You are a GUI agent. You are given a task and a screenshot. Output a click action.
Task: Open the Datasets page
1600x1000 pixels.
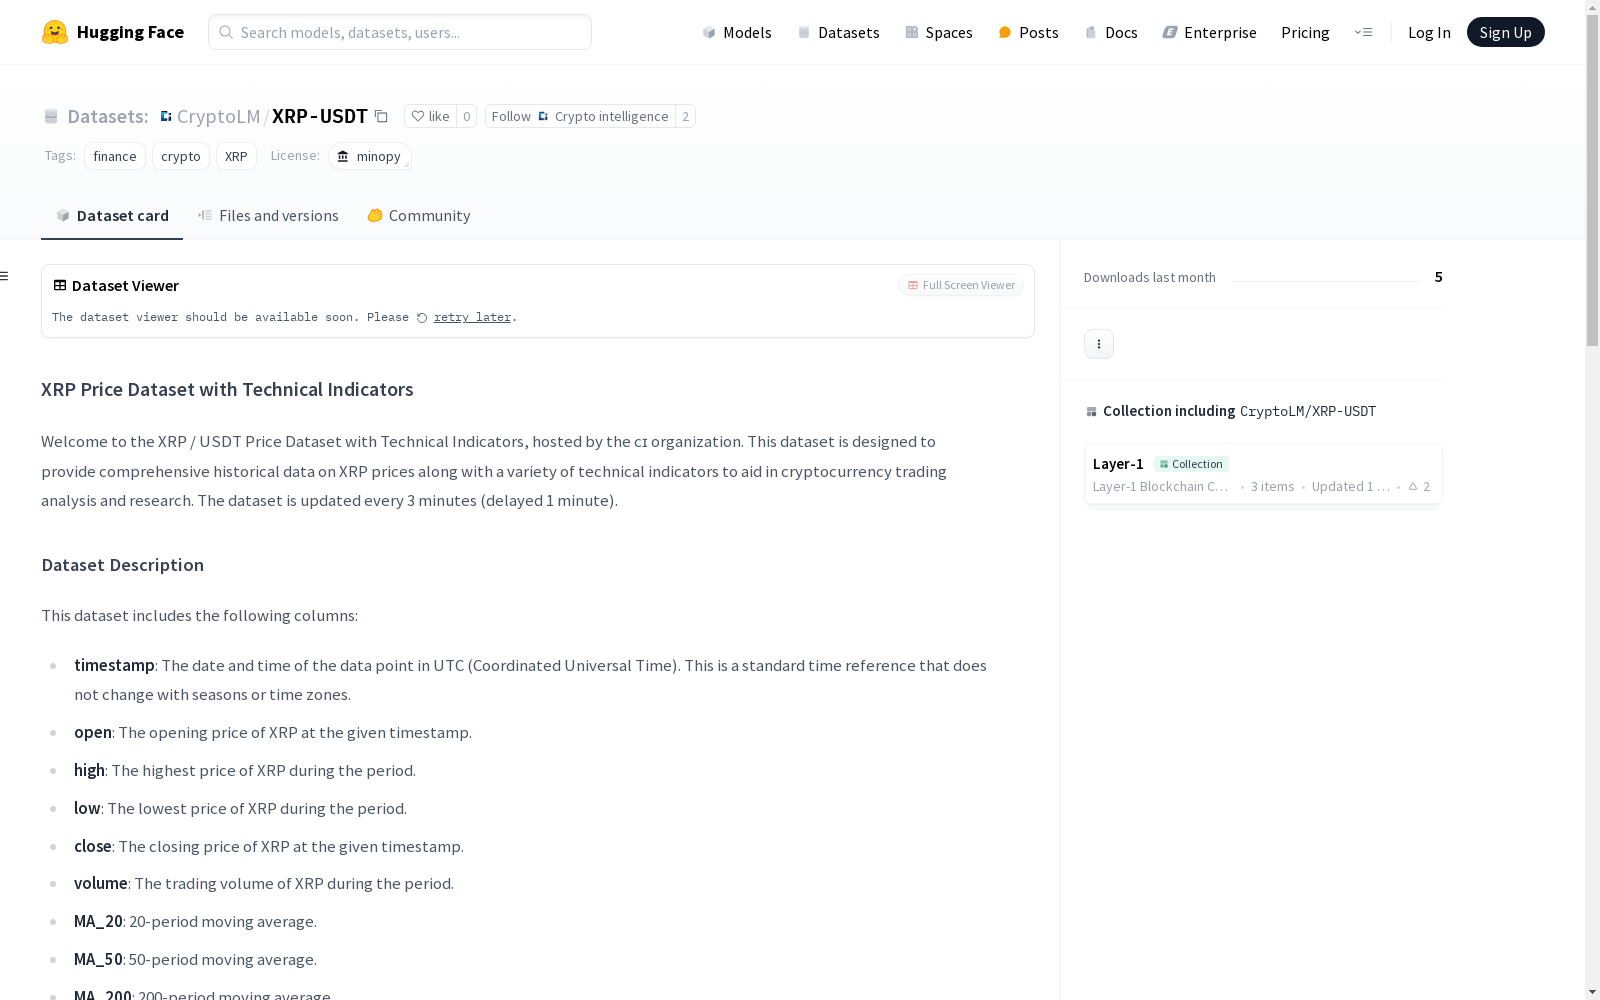tap(838, 32)
